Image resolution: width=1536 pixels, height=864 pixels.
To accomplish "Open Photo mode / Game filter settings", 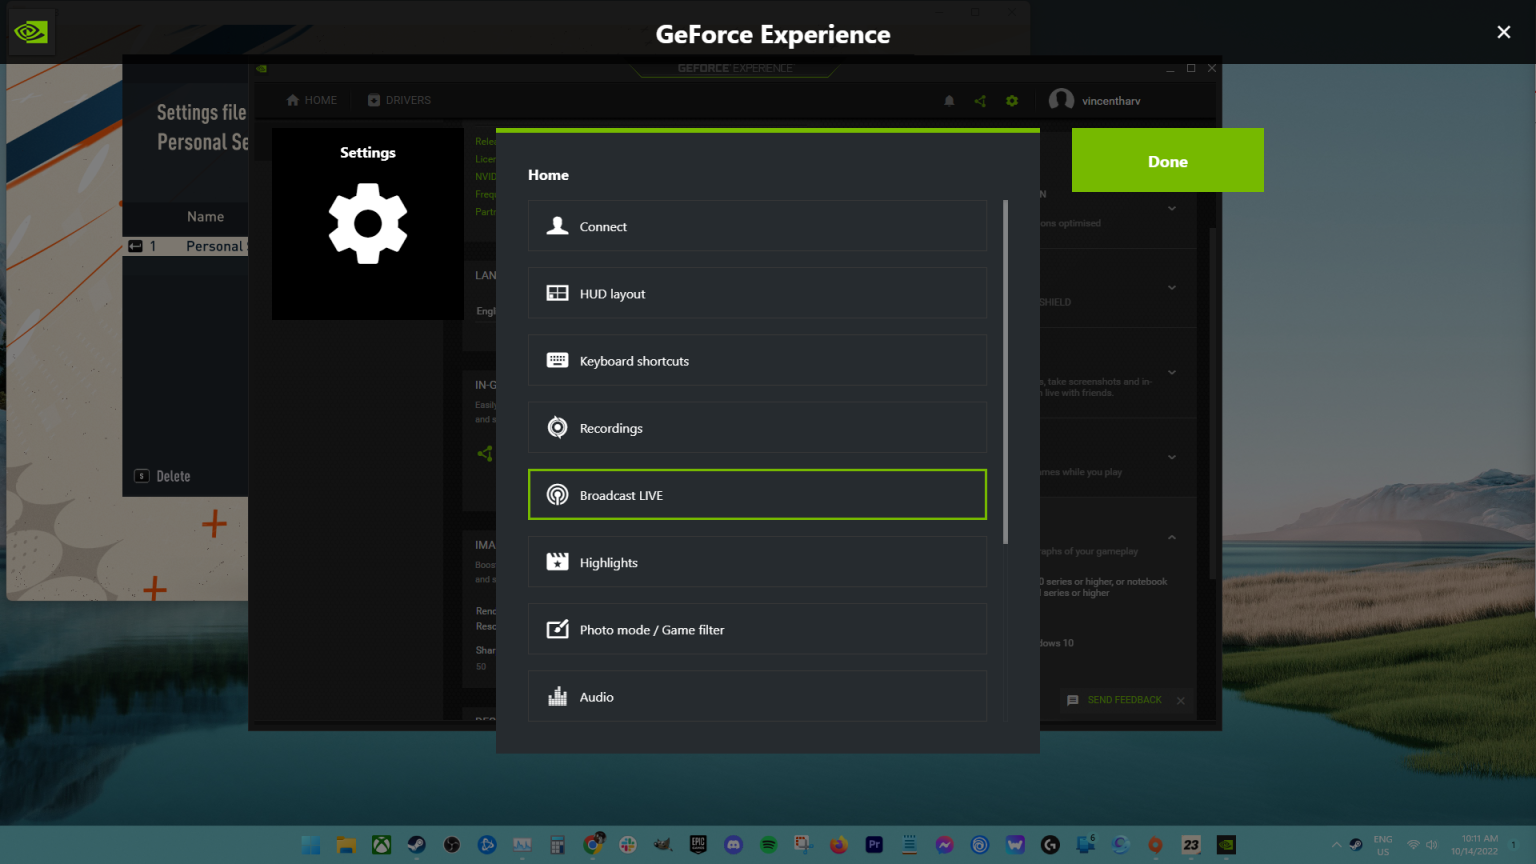I will click(757, 629).
